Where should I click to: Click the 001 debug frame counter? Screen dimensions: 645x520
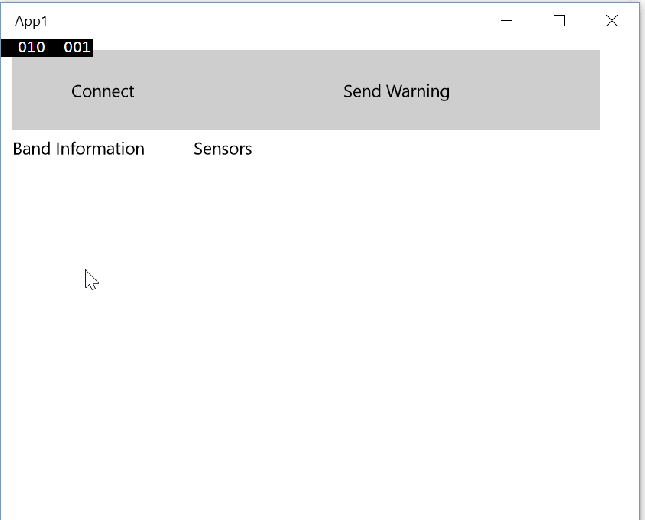(x=77, y=47)
